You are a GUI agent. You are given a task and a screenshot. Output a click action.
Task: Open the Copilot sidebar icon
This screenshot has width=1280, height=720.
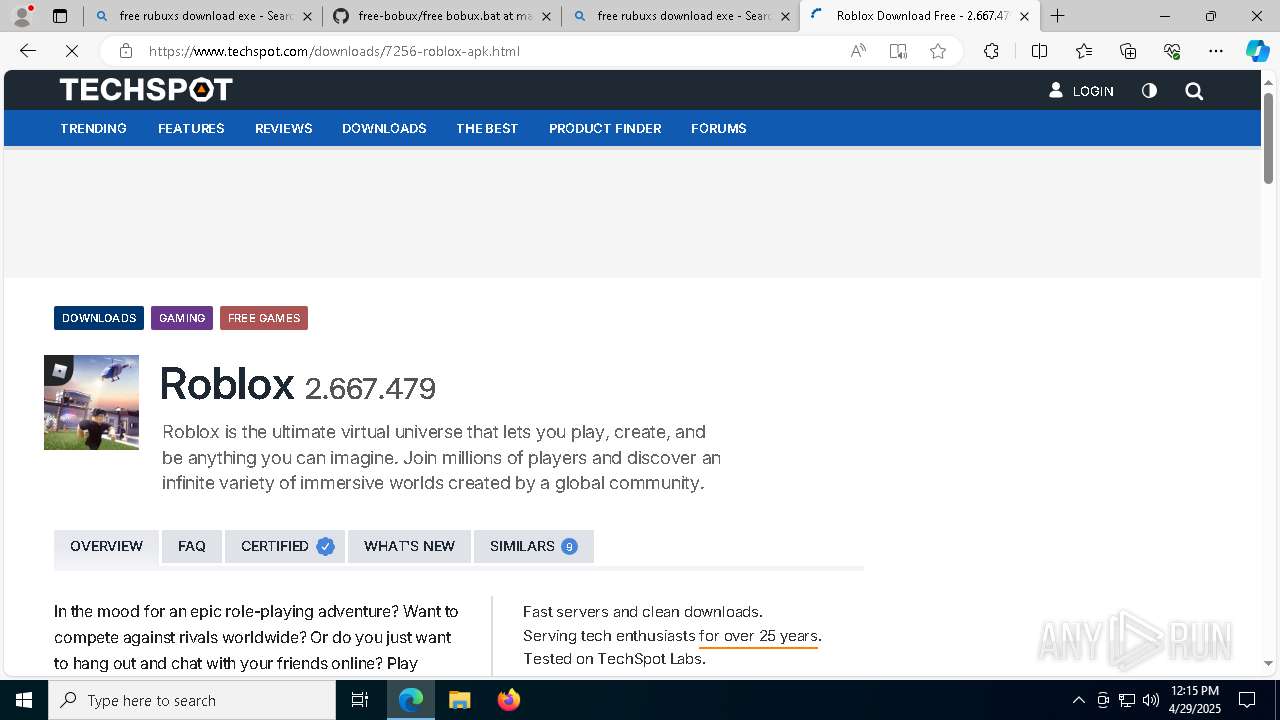1257,51
